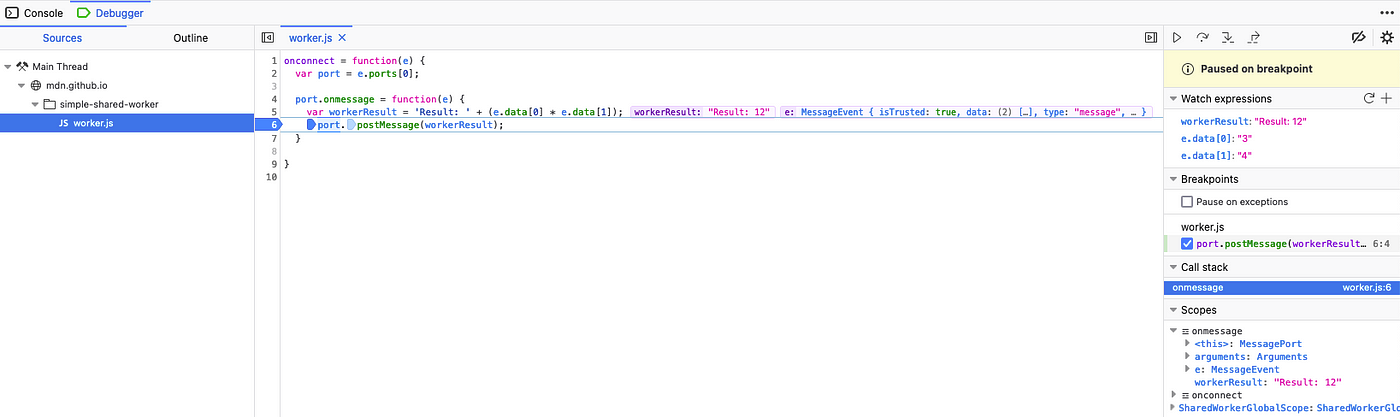The width and height of the screenshot is (1400, 417).
Task: Open debugger settings gear
Action: (1386, 37)
